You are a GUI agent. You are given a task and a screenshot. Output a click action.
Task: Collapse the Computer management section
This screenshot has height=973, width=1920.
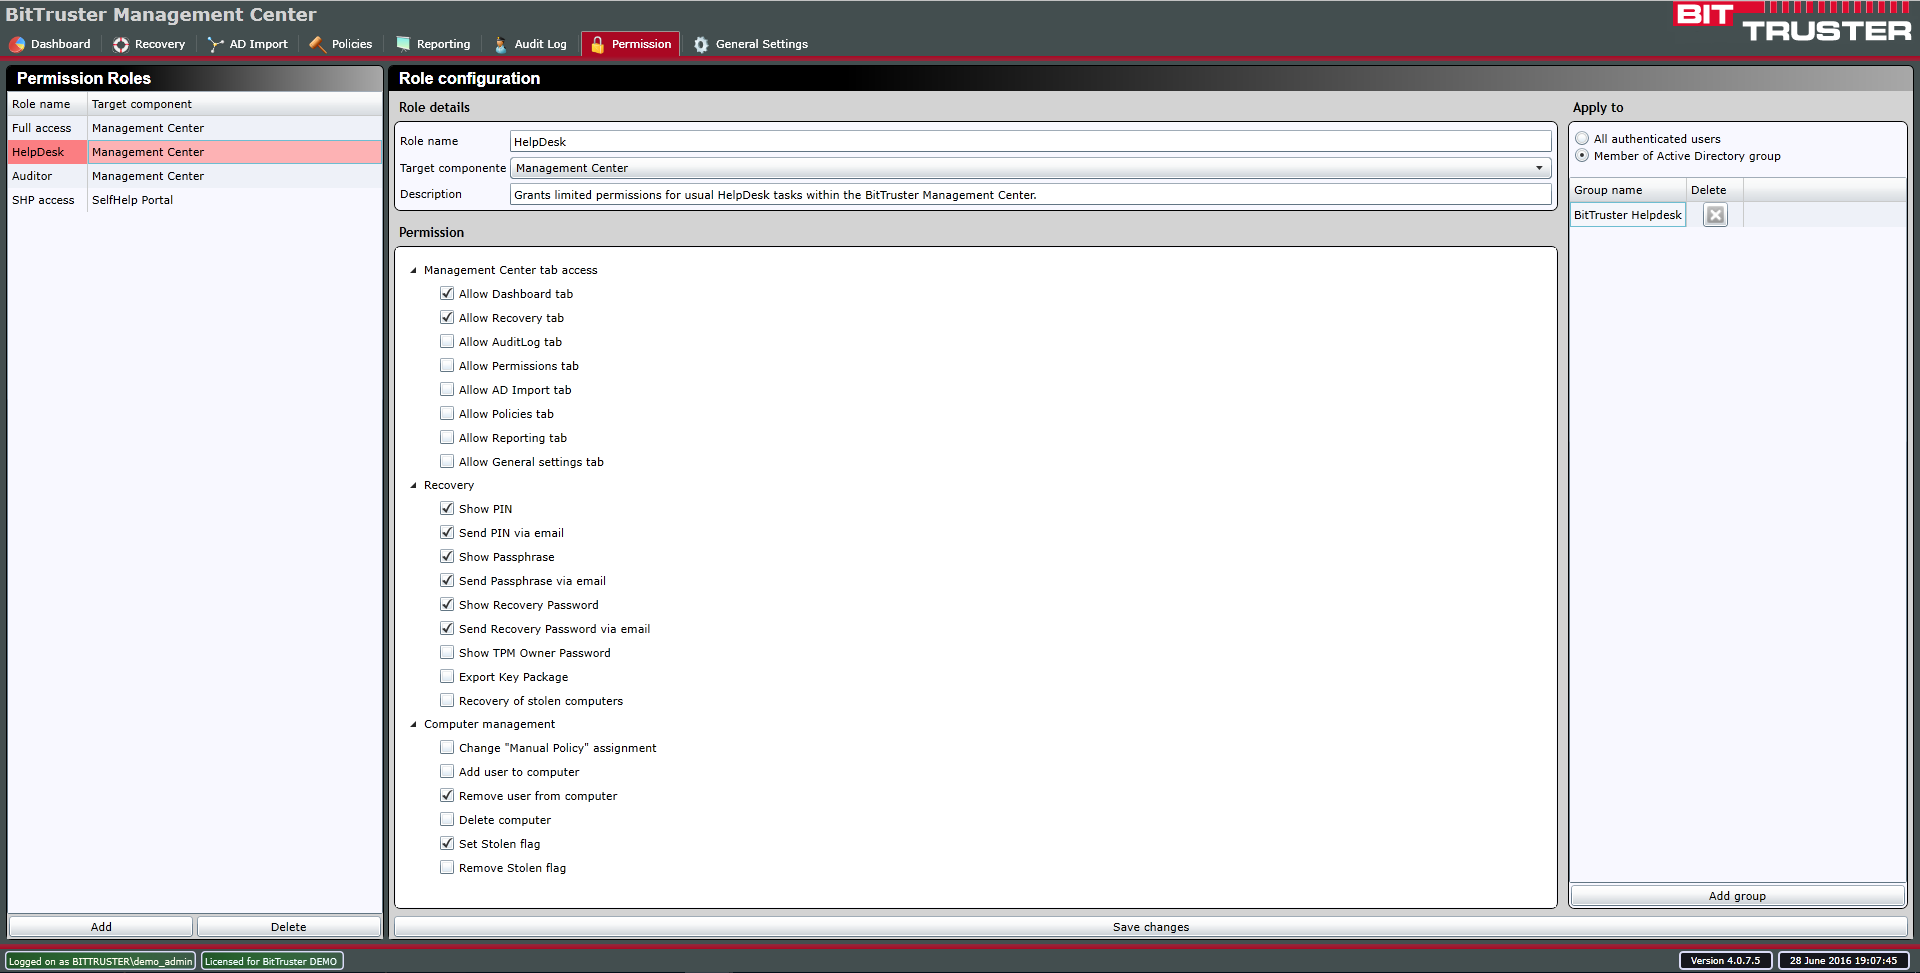[x=413, y=724]
